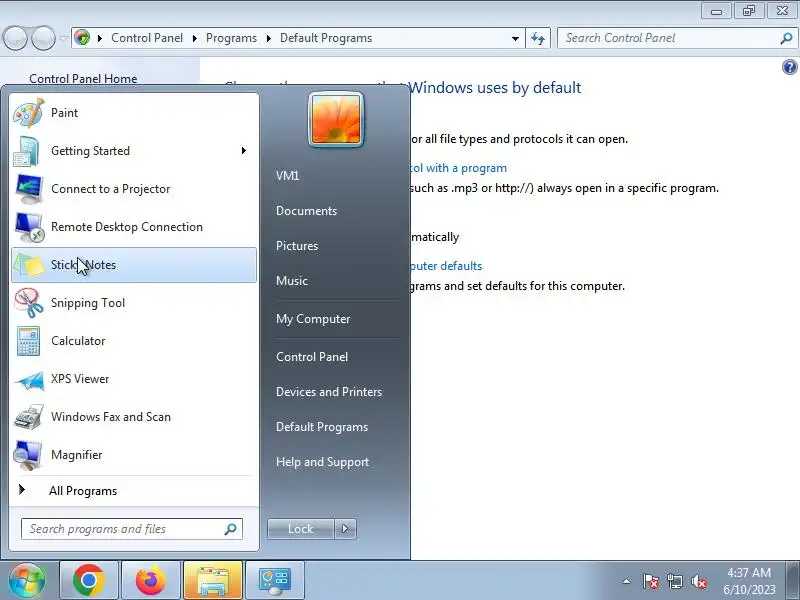Open Google Chrome from taskbar
This screenshot has width=800, height=600.
pyautogui.click(x=89, y=580)
